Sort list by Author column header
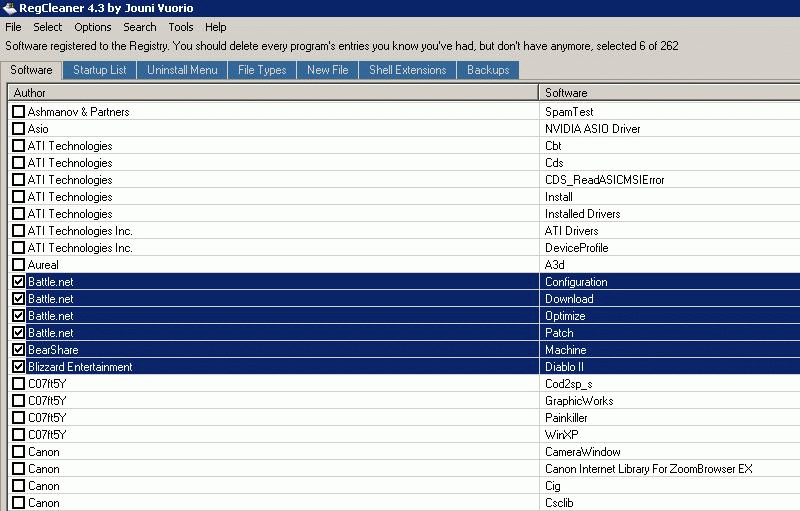800x511 pixels. click(x=273, y=92)
